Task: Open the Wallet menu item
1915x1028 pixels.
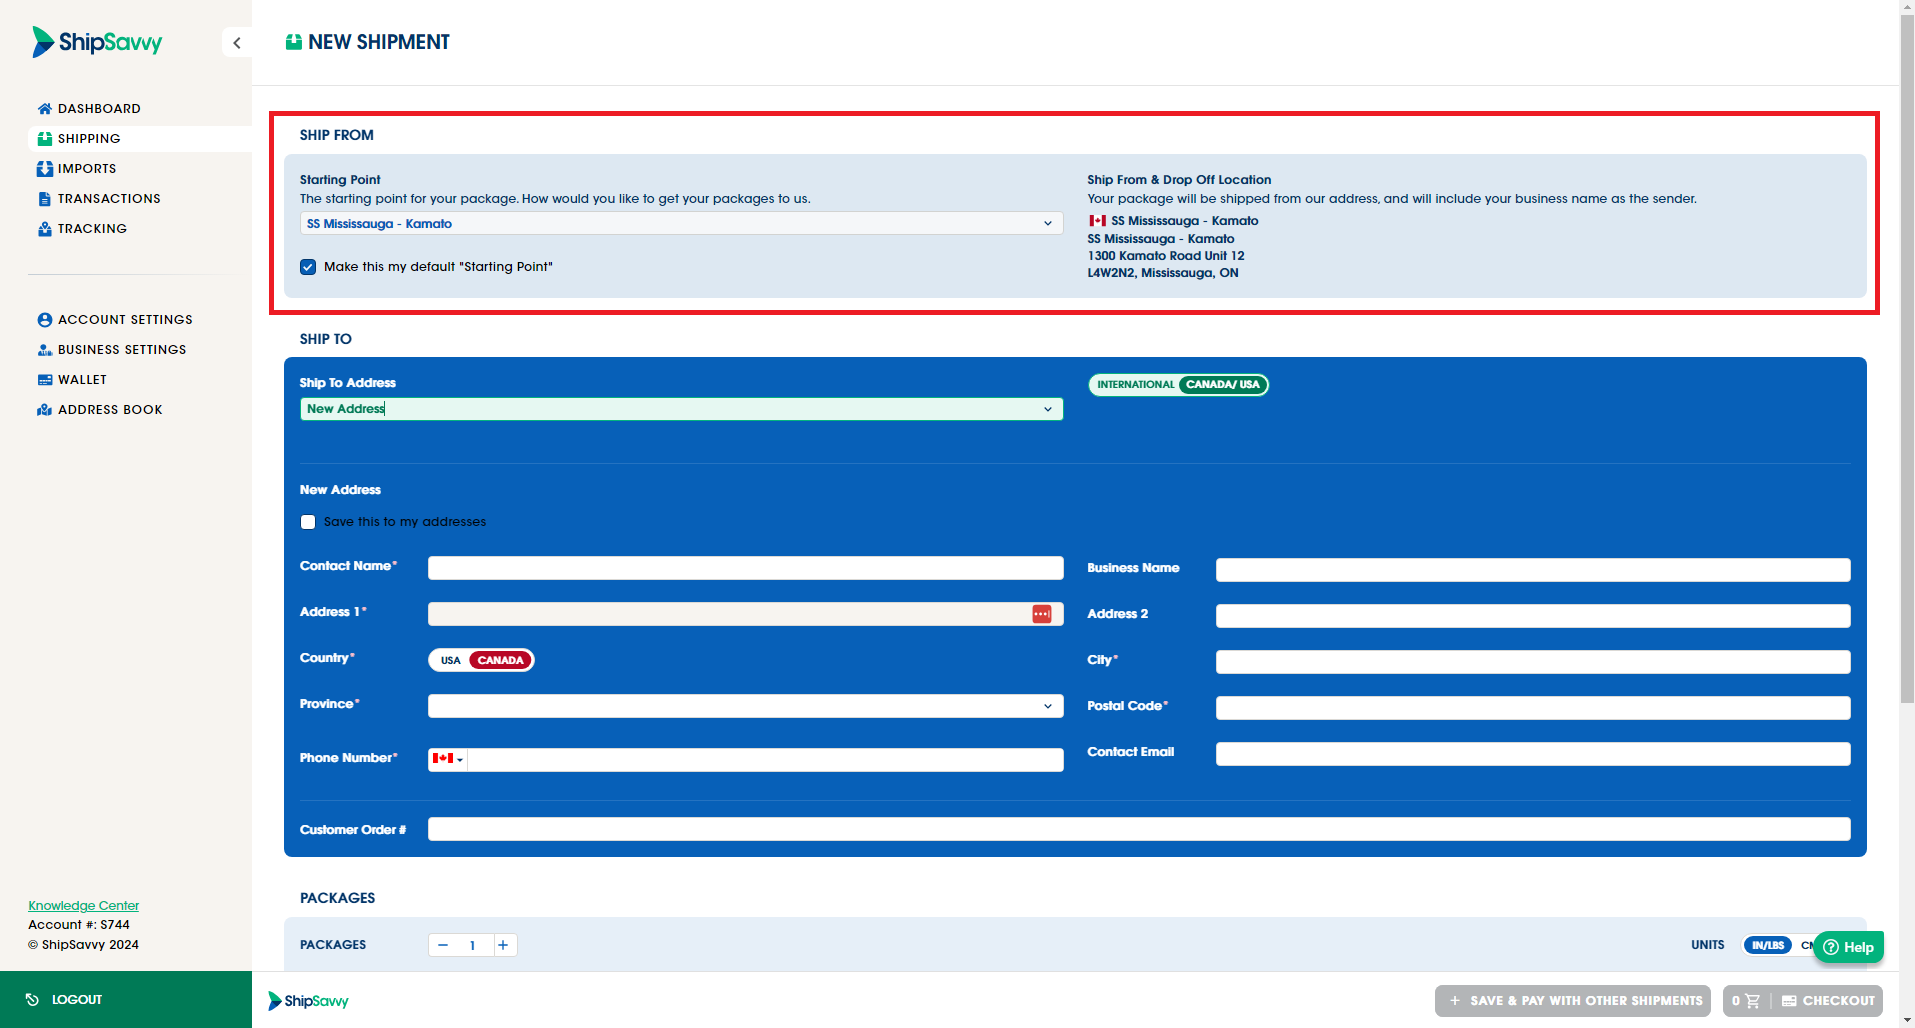Action: point(82,380)
